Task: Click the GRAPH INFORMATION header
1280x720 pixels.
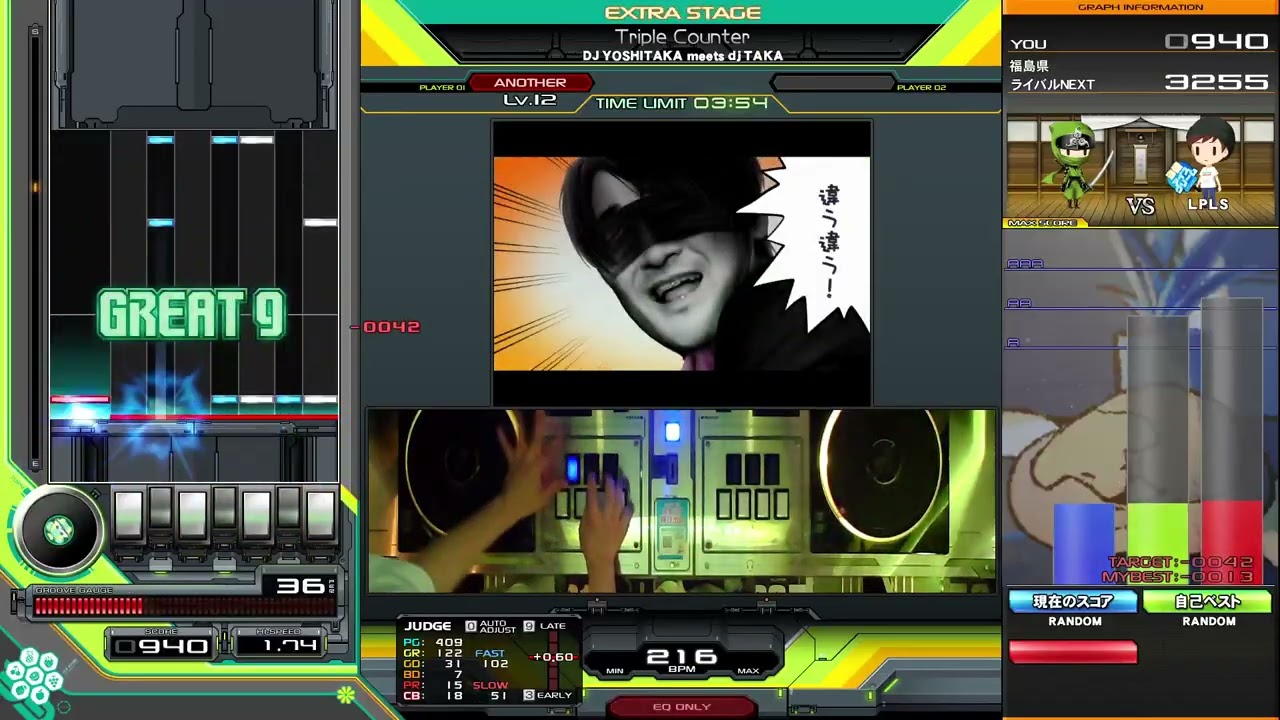Action: coord(1141,7)
